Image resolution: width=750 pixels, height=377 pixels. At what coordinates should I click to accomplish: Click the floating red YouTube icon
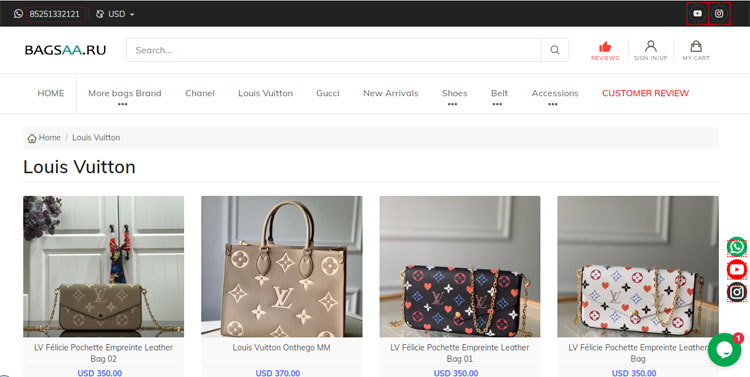pos(737,270)
